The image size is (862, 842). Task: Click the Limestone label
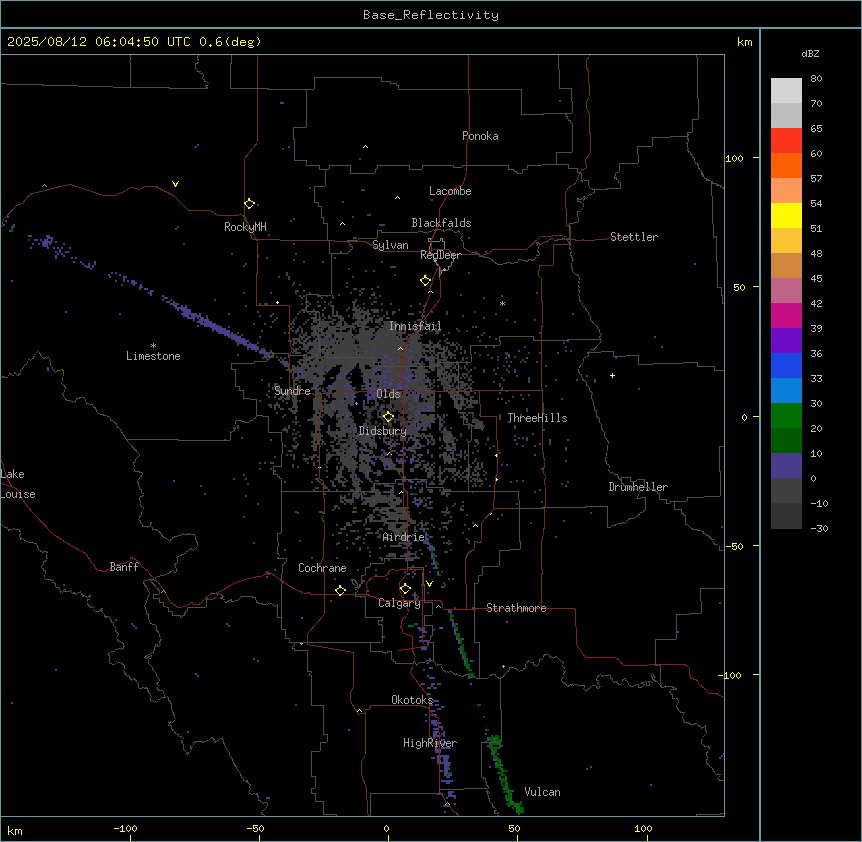(153, 356)
